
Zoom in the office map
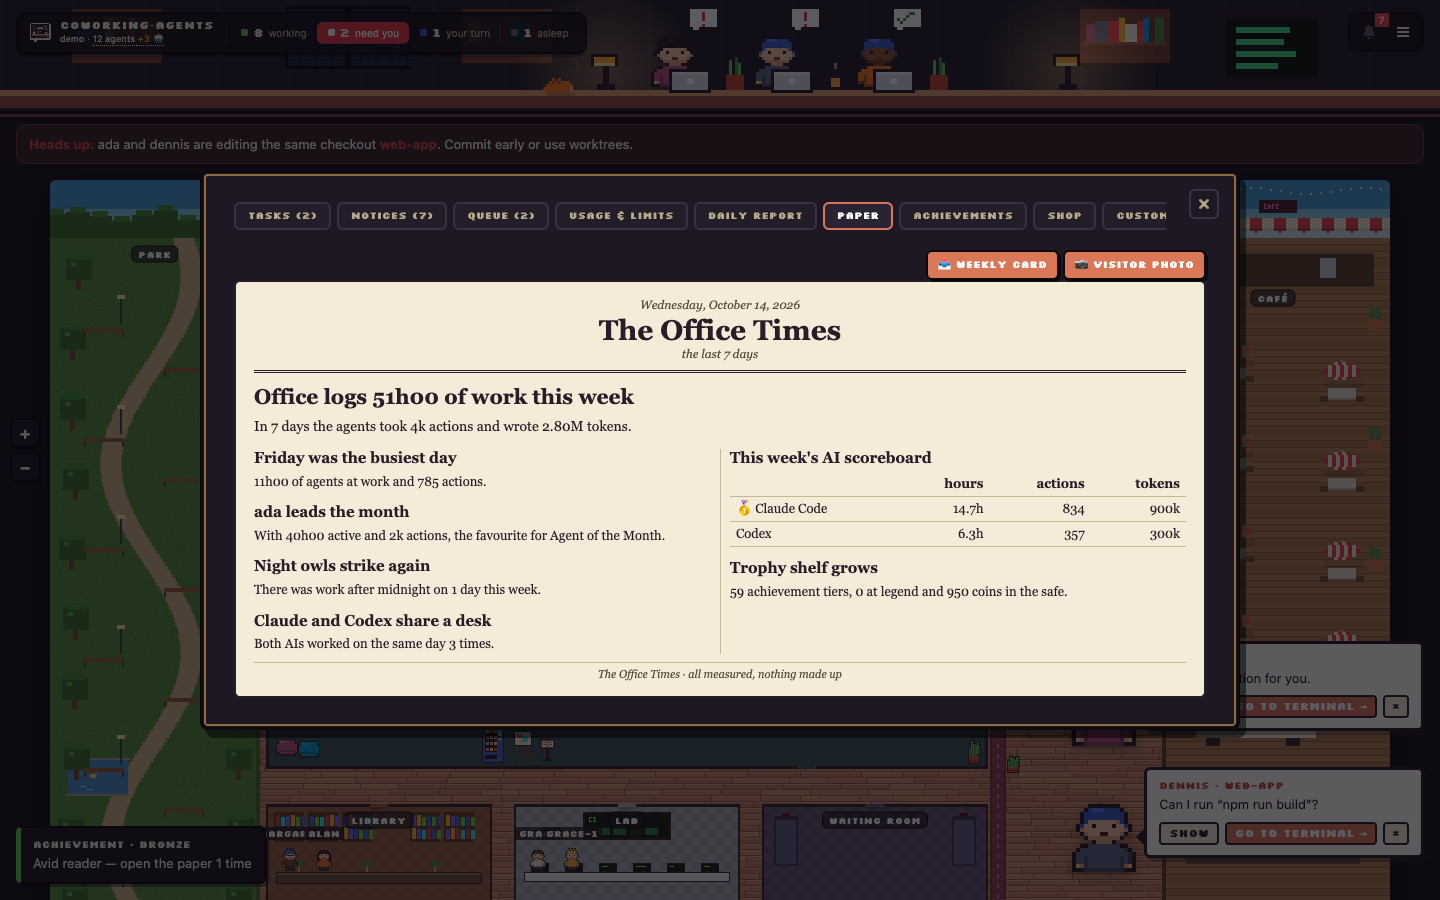pyautogui.click(x=25, y=434)
